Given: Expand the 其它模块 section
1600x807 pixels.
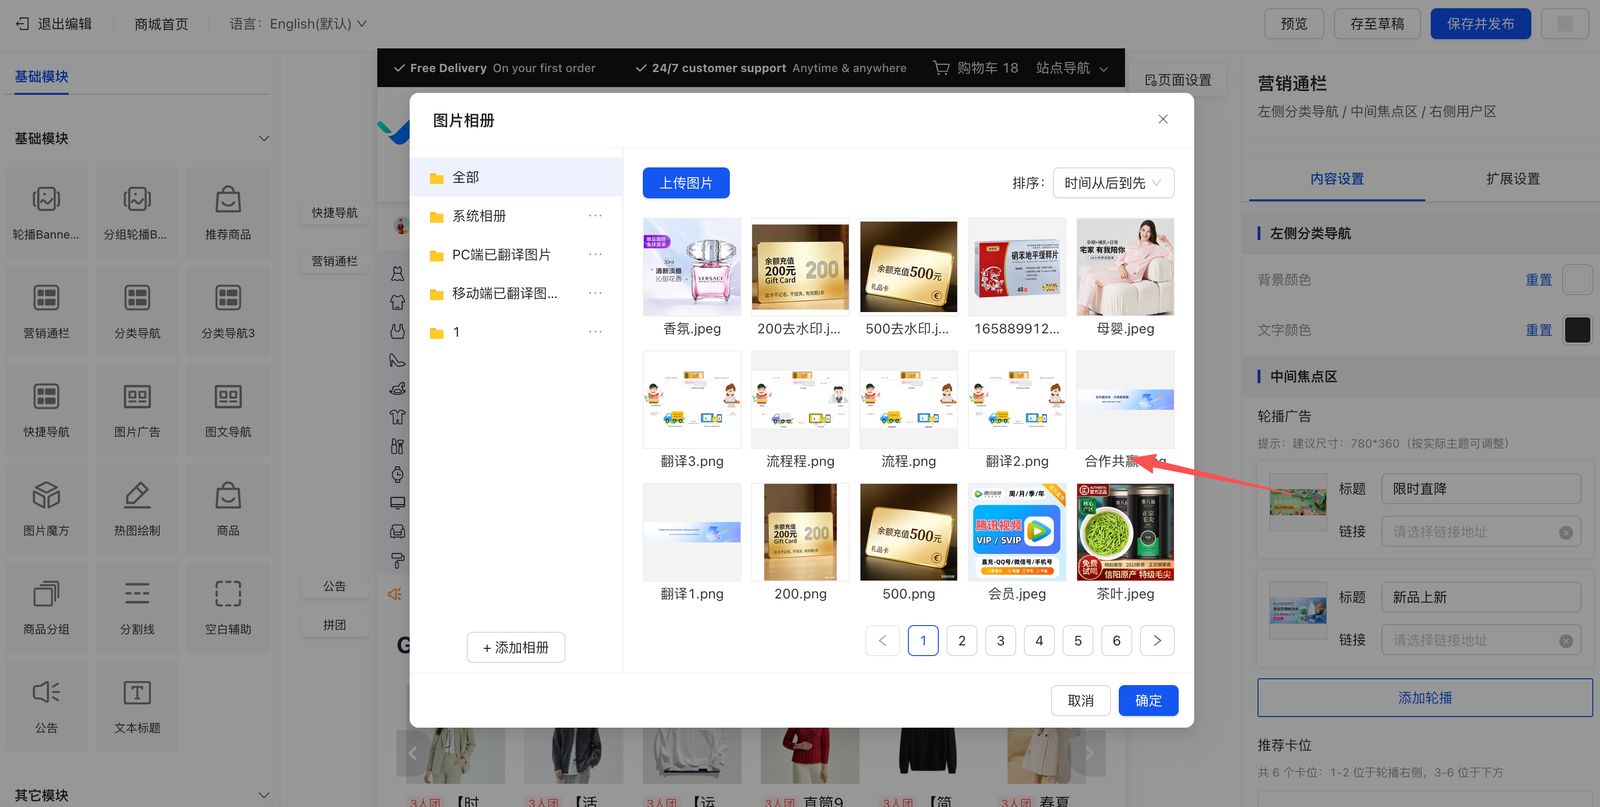Looking at the screenshot, I should [264, 795].
